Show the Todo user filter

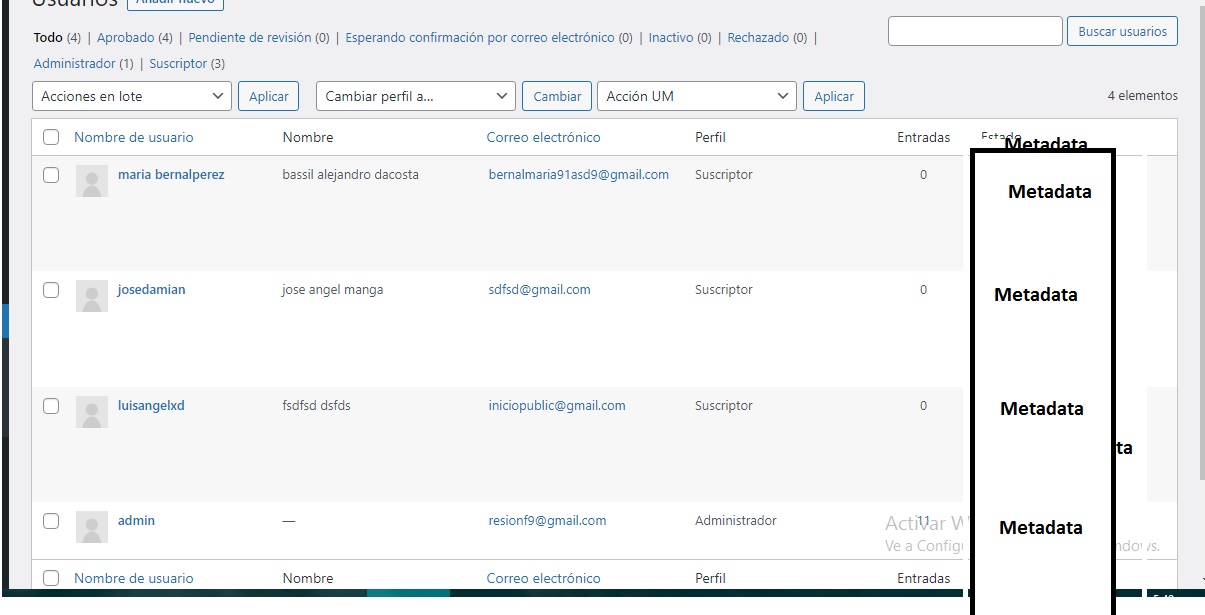click(48, 38)
